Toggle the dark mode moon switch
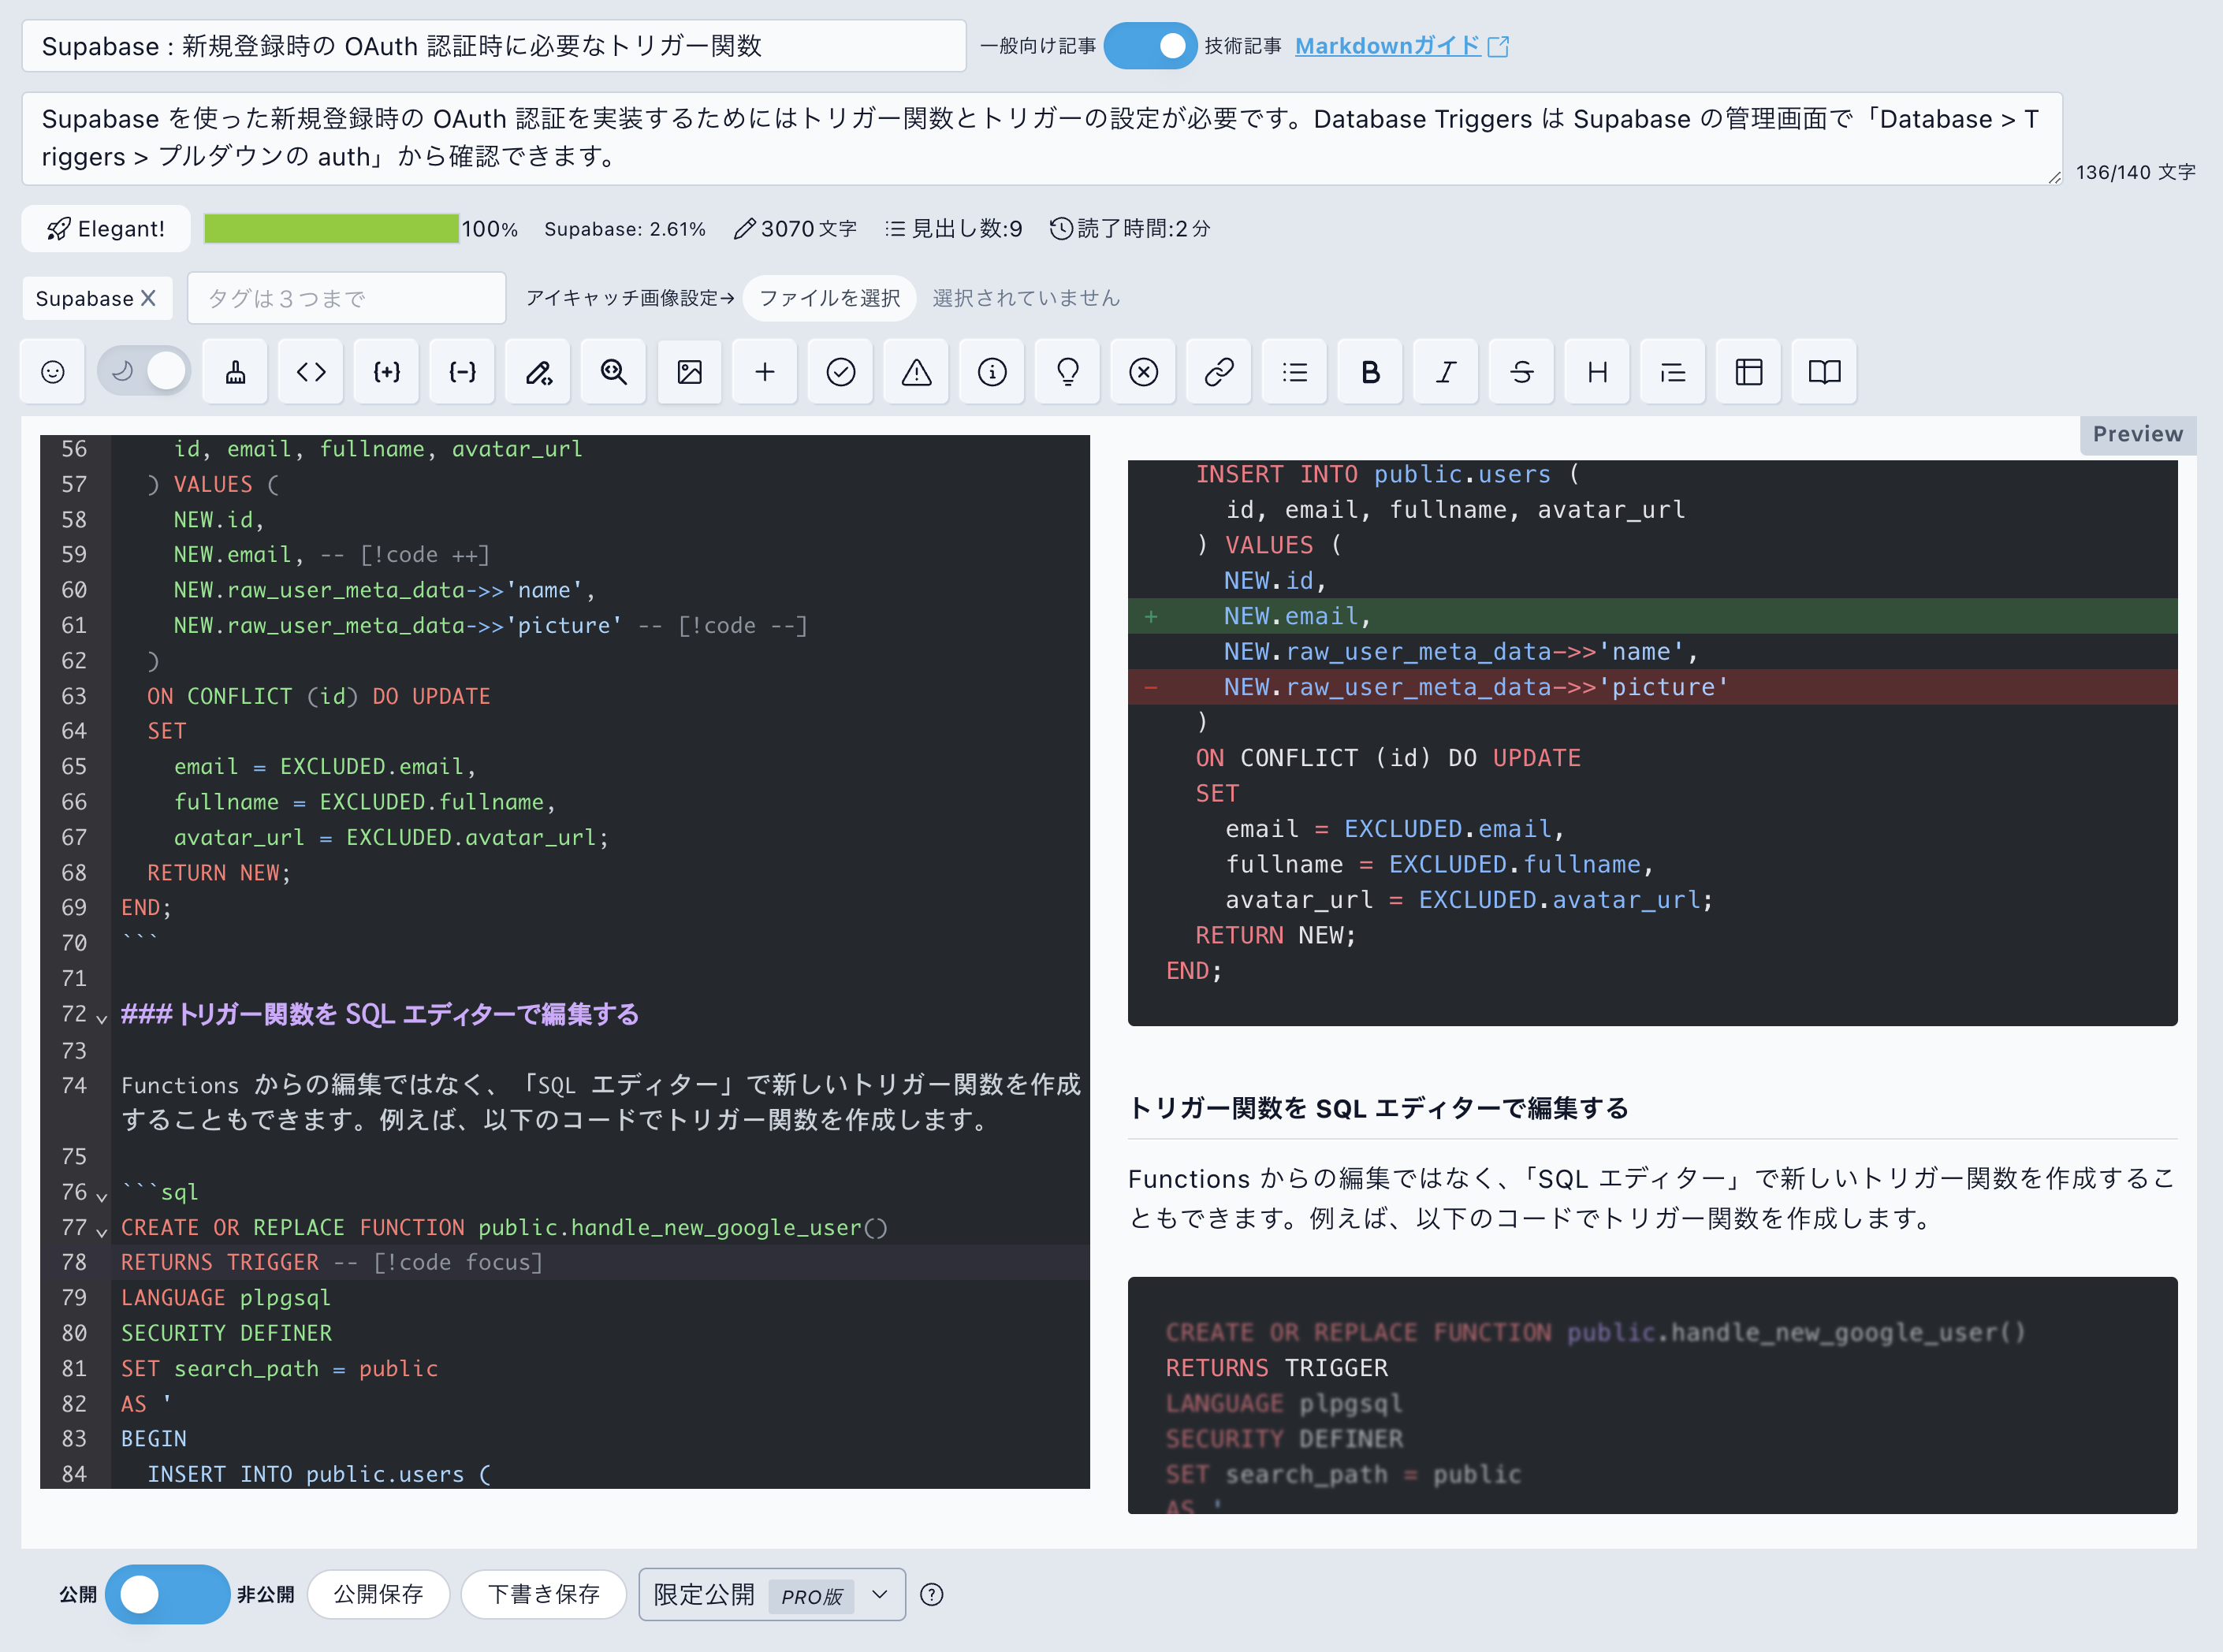2223x1652 pixels. [x=144, y=372]
